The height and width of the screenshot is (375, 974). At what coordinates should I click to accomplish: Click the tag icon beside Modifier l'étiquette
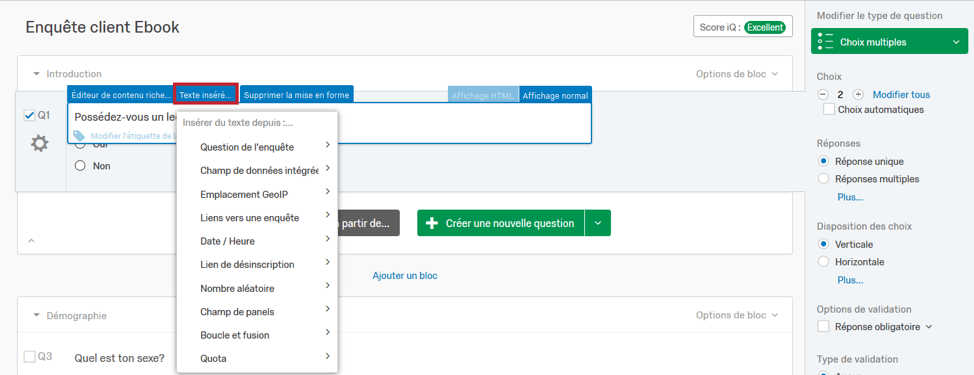(79, 135)
